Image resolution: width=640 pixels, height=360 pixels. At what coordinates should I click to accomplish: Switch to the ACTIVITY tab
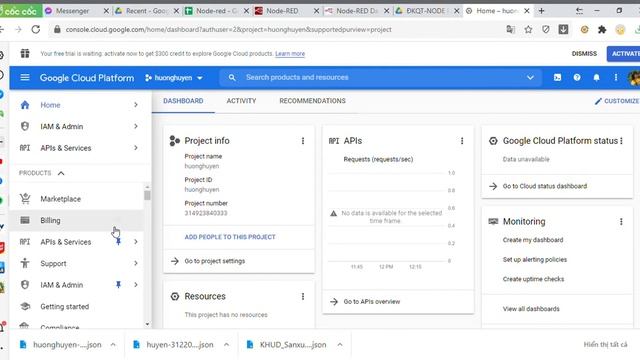241,101
